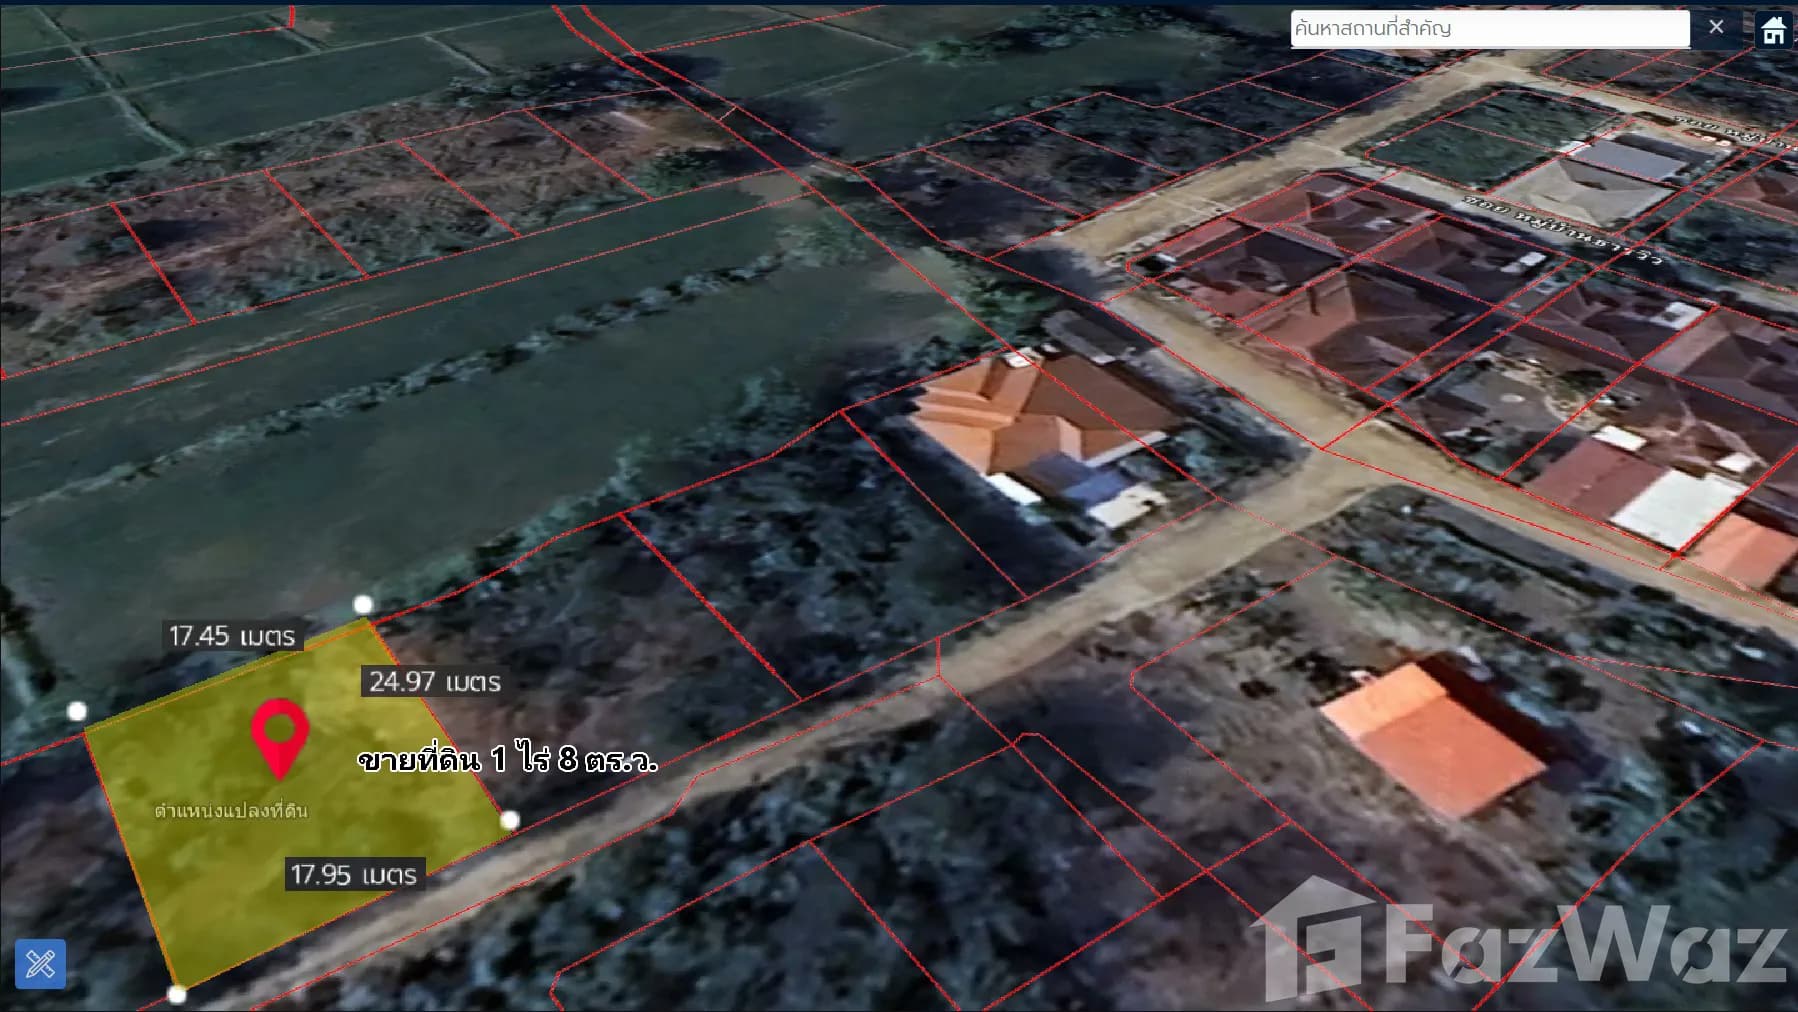1798x1012 pixels.
Task: Clear the search box with the X
Action: (x=1716, y=27)
